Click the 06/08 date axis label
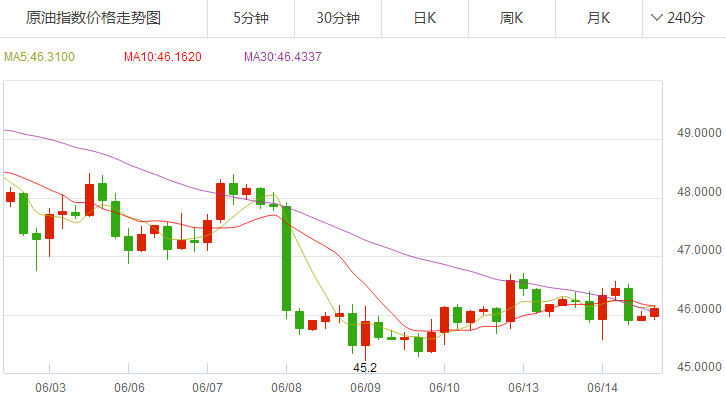This screenshot has height=401, width=726. (286, 388)
